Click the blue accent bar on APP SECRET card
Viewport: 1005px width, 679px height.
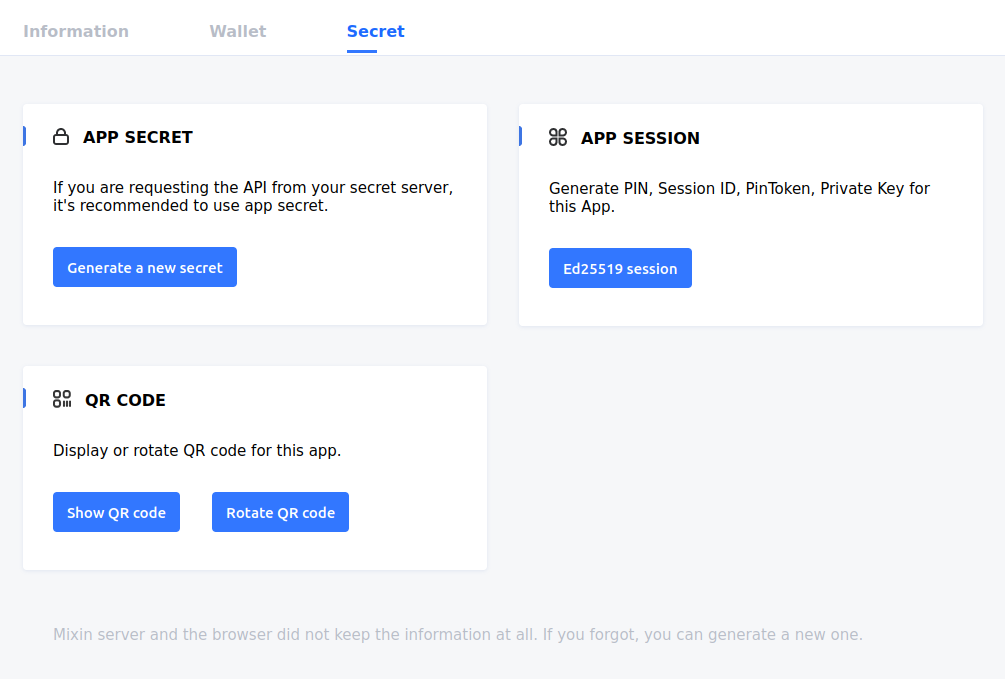pyautogui.click(x=24, y=136)
